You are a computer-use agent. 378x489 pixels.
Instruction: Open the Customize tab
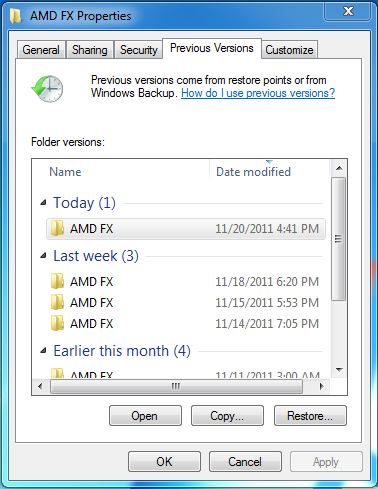tap(289, 50)
